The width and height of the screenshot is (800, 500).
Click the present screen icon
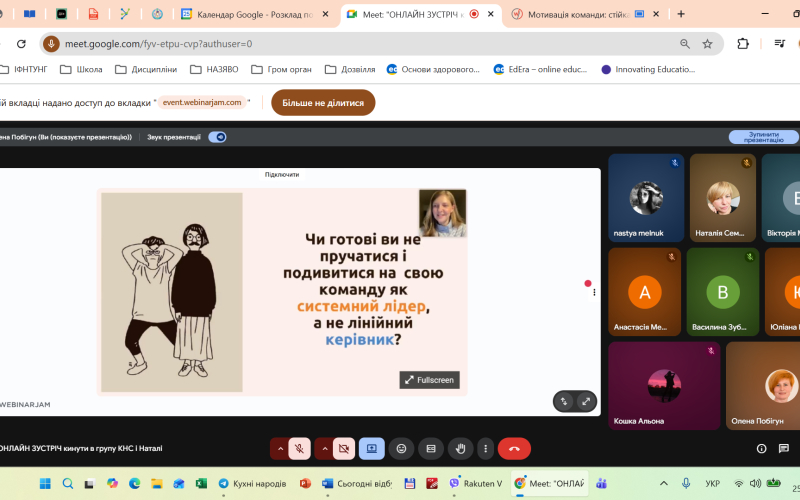[371, 449]
